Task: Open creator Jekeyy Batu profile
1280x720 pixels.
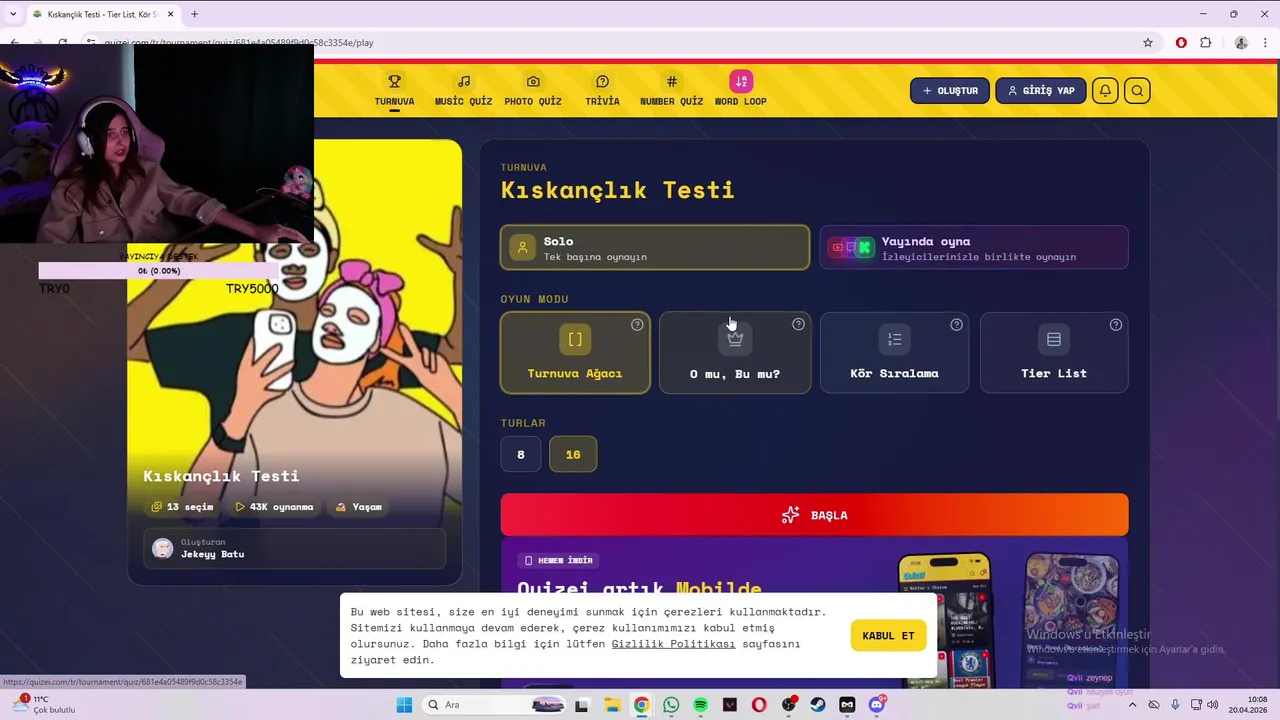Action: tap(294, 548)
